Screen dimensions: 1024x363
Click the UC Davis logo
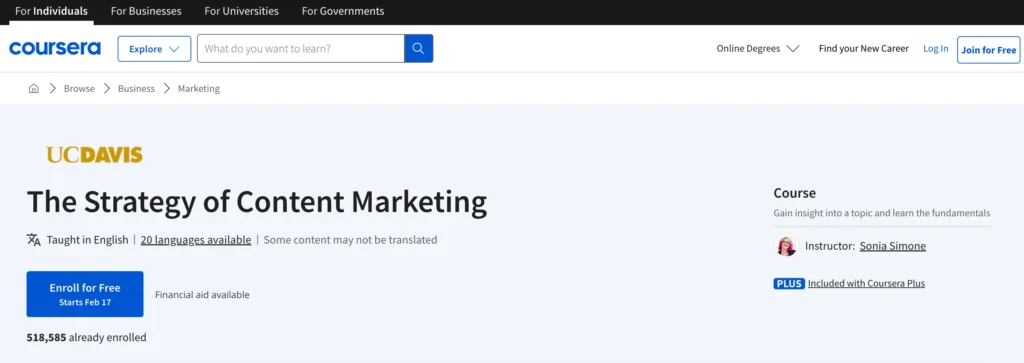94,155
